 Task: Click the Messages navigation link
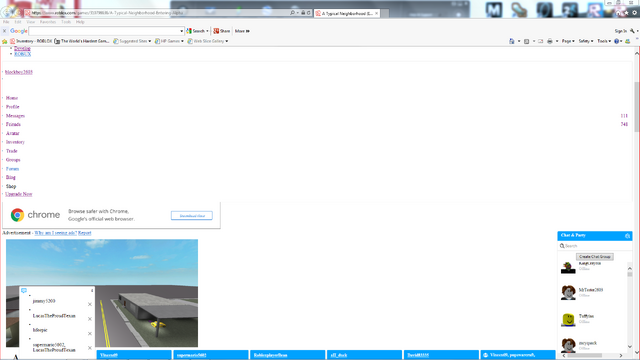(x=15, y=116)
